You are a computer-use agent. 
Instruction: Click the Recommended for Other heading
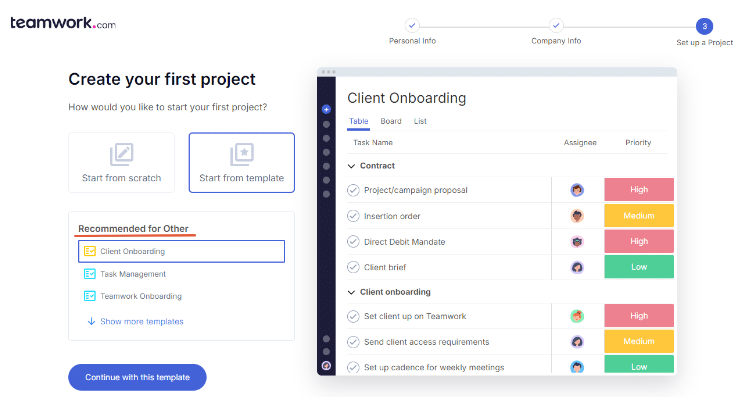point(133,229)
